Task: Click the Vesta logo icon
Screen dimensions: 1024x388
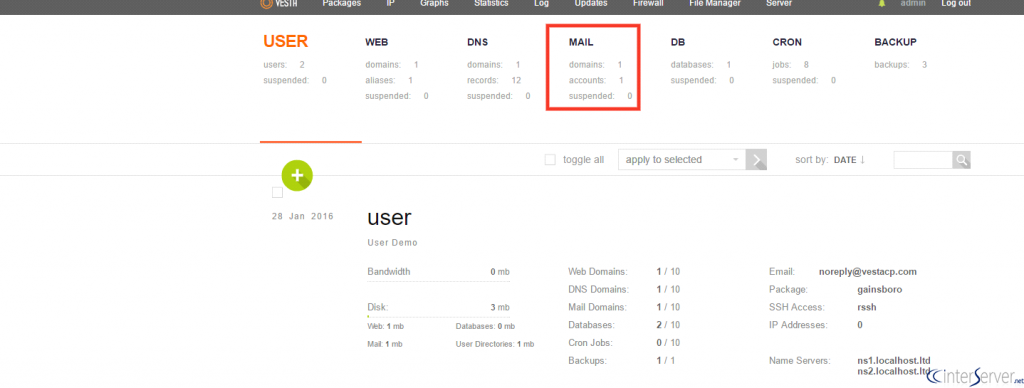Action: click(x=265, y=3)
